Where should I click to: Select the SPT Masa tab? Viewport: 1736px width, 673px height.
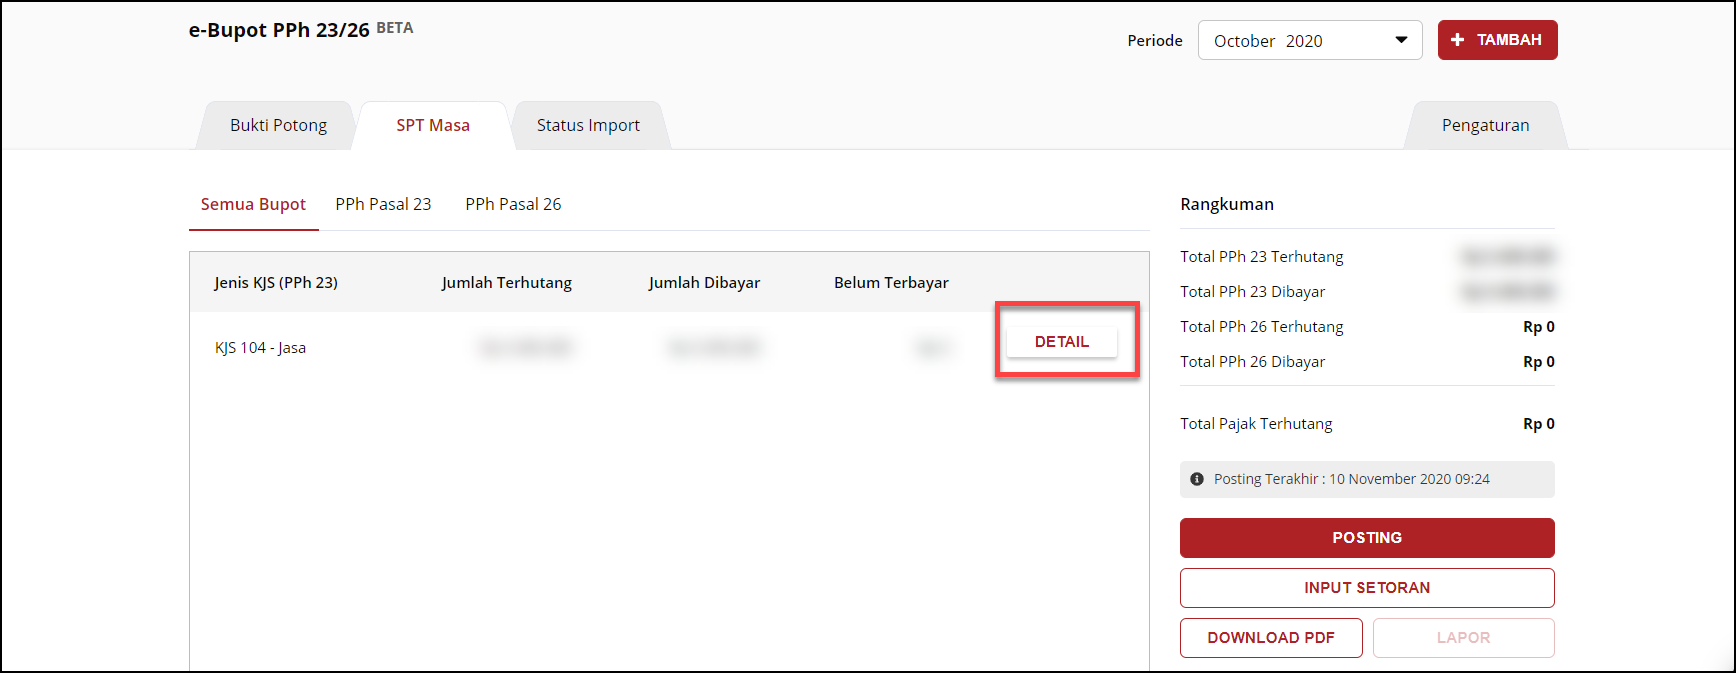(x=433, y=126)
